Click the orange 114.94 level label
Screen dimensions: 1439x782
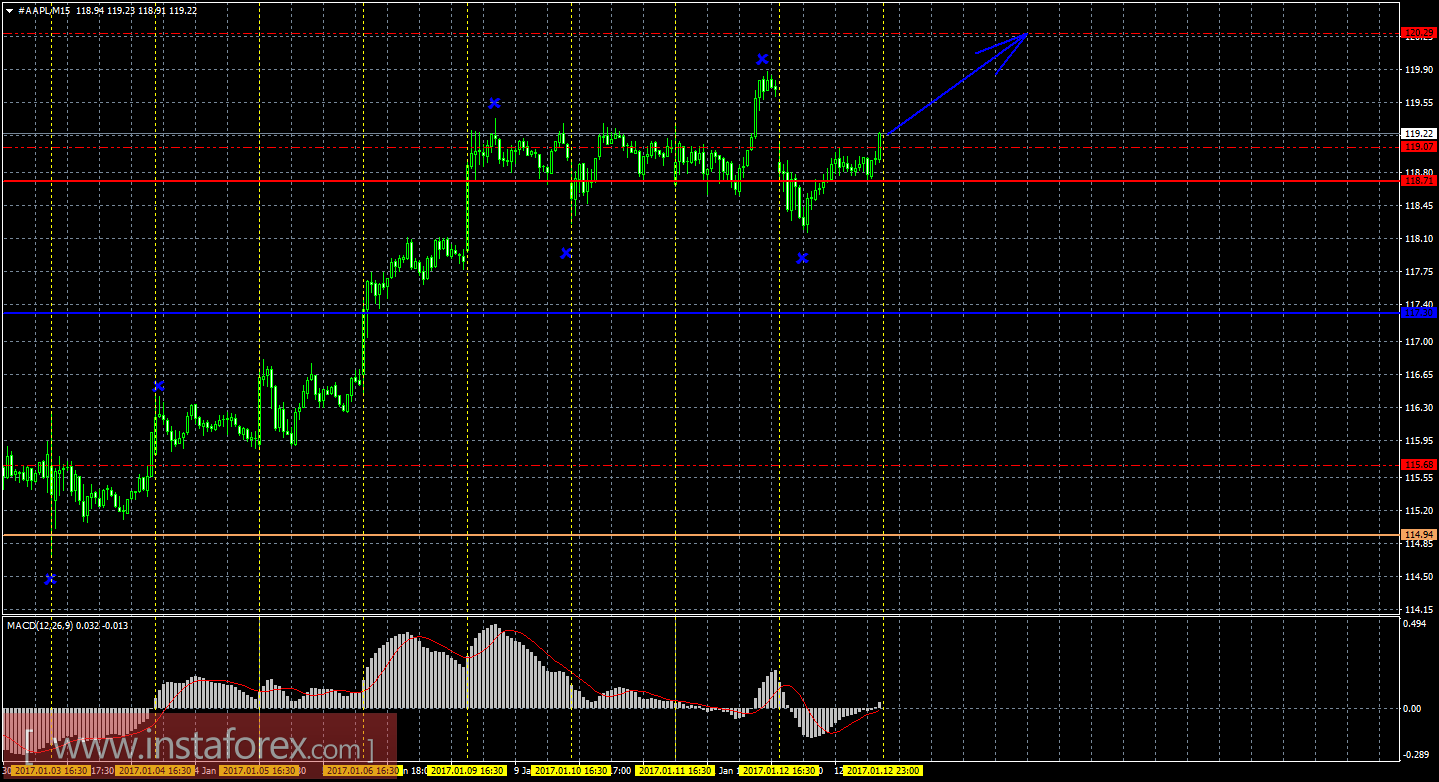coord(1419,535)
